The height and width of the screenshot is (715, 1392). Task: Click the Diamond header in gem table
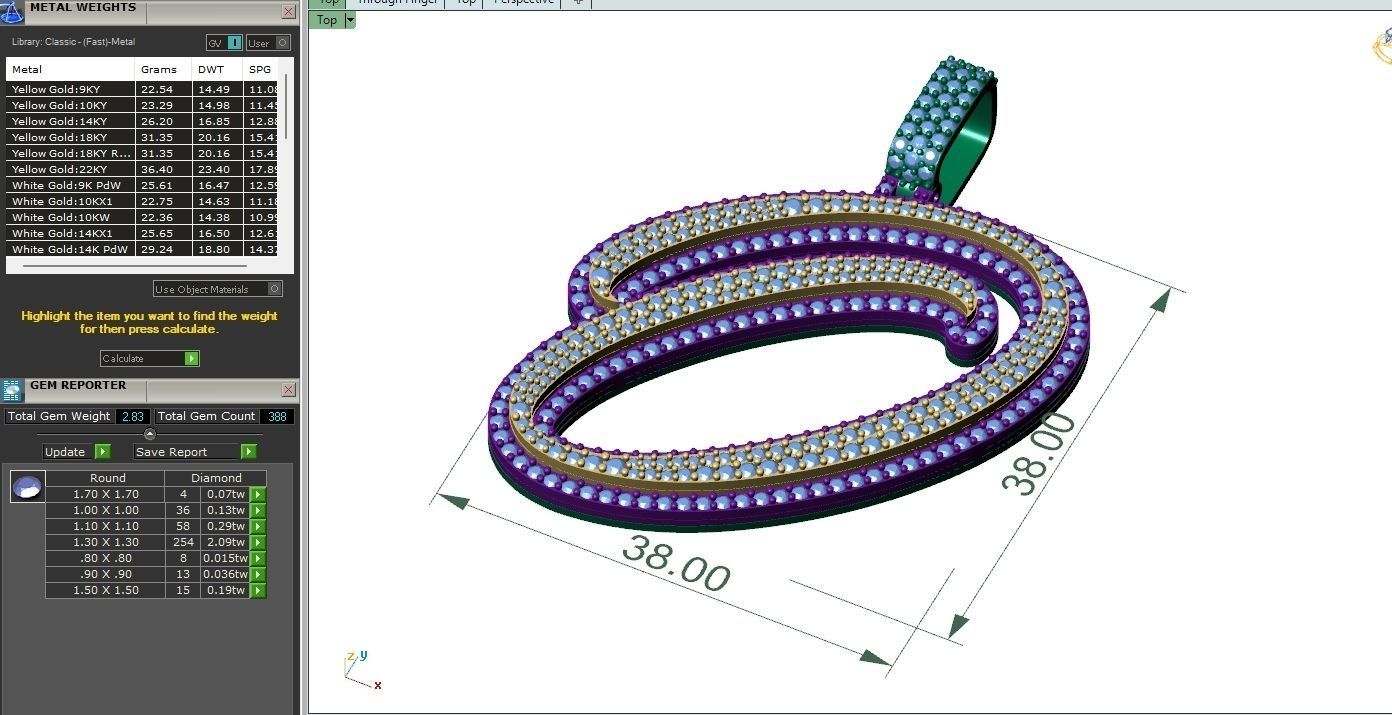(x=217, y=478)
